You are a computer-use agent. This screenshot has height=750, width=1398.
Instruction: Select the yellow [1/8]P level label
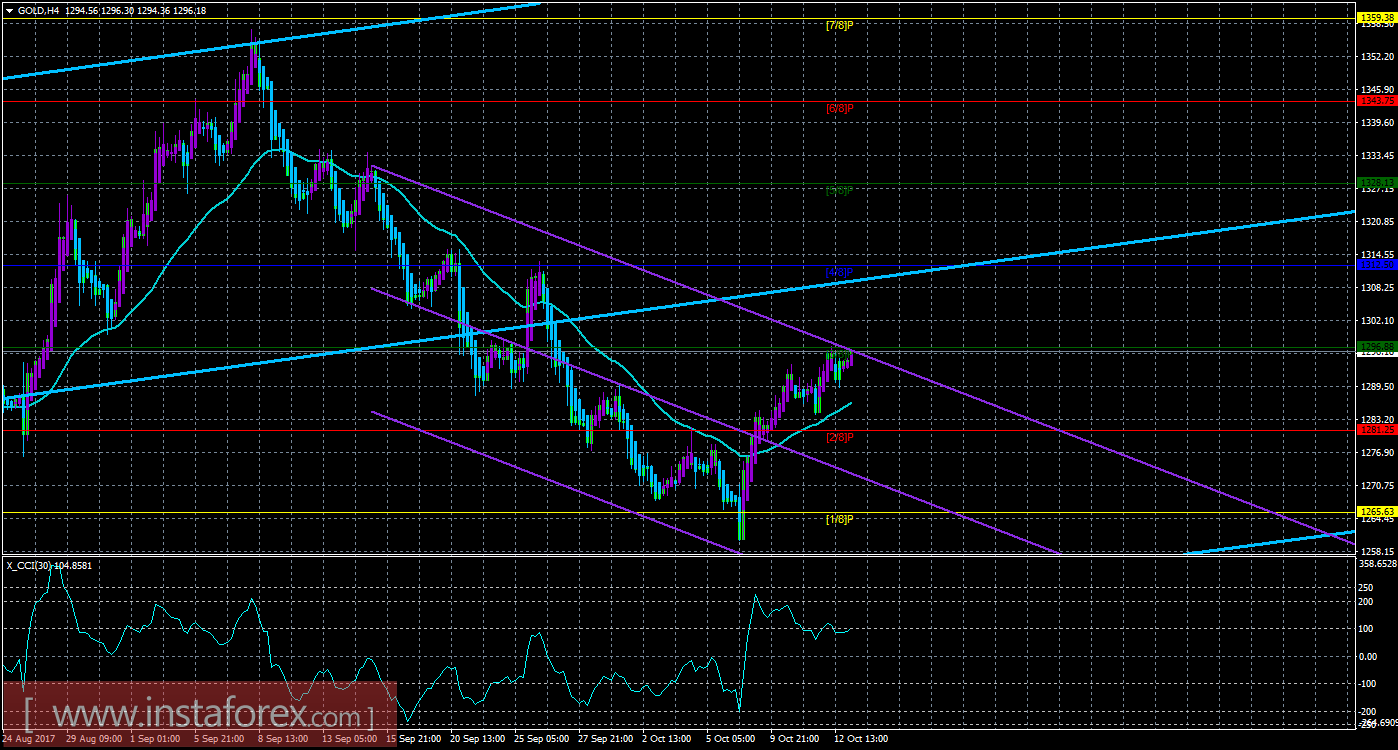(x=839, y=519)
